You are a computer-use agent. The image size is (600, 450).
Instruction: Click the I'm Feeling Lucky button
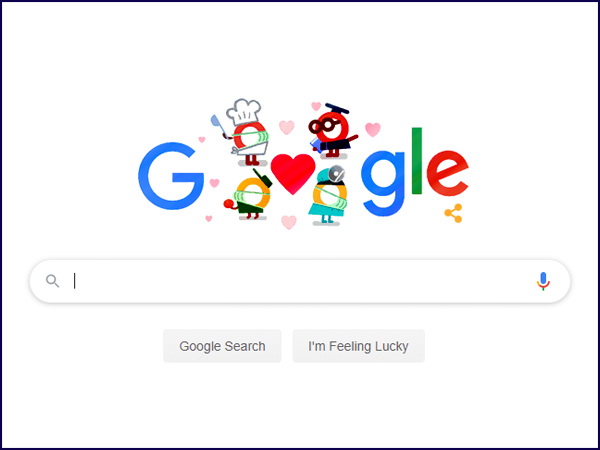pyautogui.click(x=359, y=346)
